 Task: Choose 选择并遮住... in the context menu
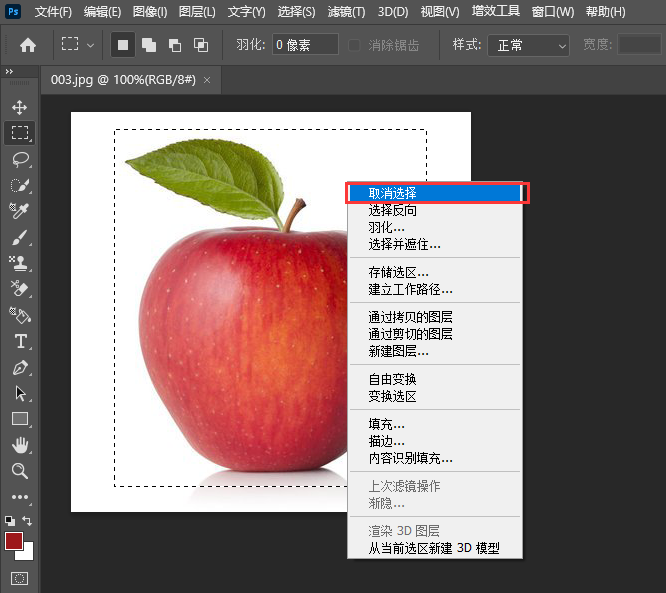tap(436, 244)
